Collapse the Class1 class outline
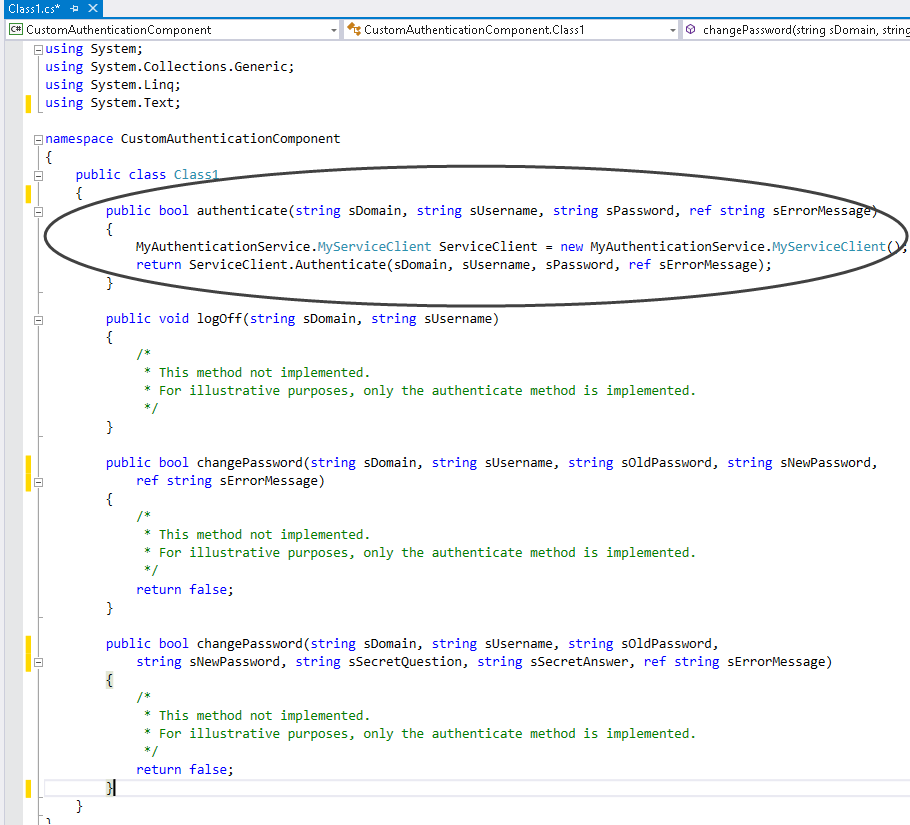This screenshot has width=910, height=825. point(38,175)
